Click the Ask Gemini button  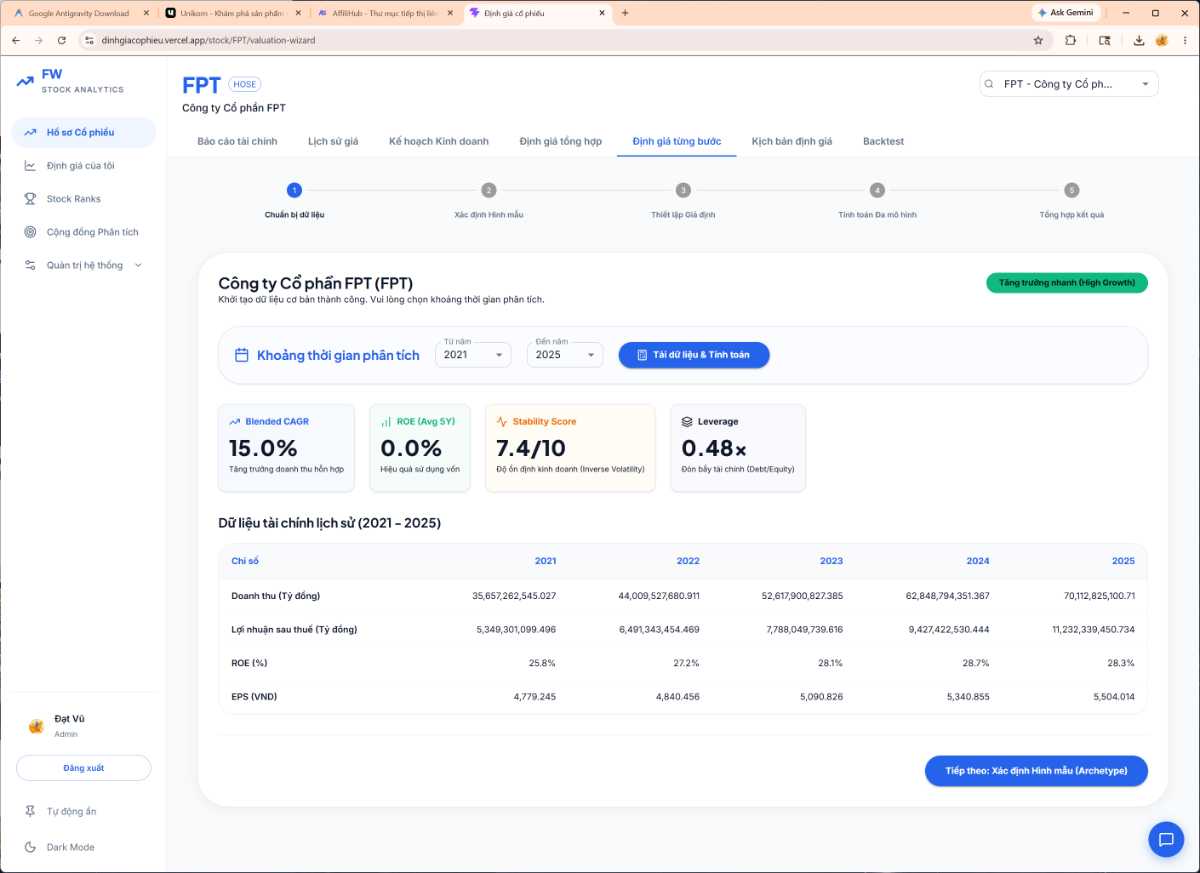pos(1066,13)
